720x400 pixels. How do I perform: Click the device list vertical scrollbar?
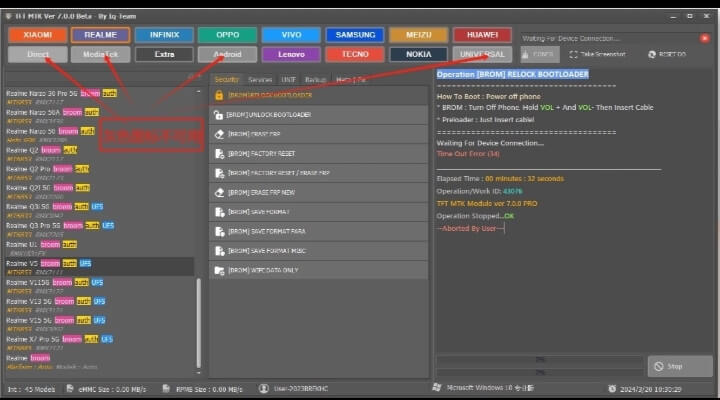(x=199, y=323)
